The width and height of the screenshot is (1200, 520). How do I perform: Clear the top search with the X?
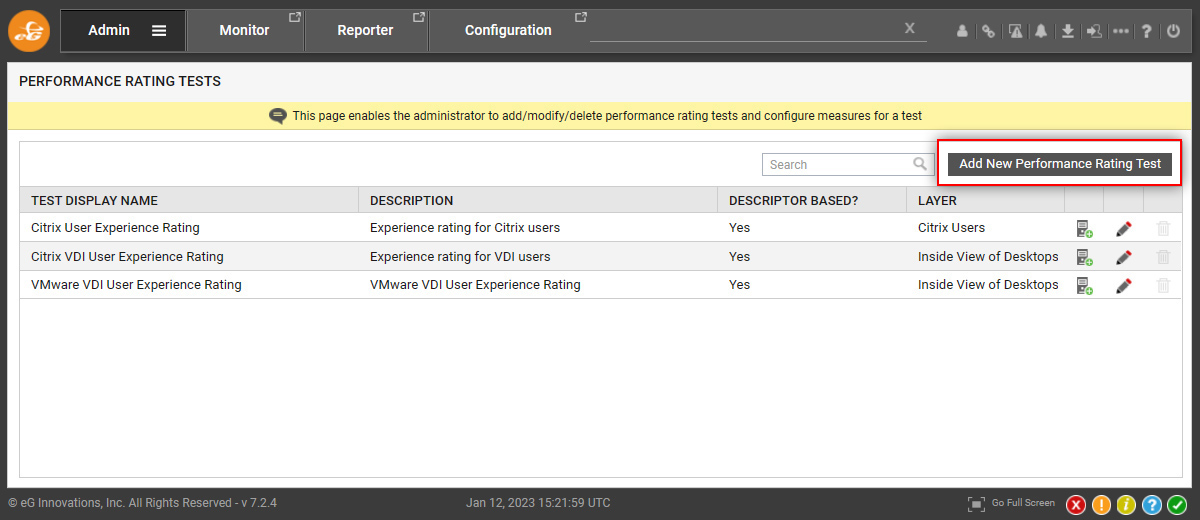click(910, 28)
